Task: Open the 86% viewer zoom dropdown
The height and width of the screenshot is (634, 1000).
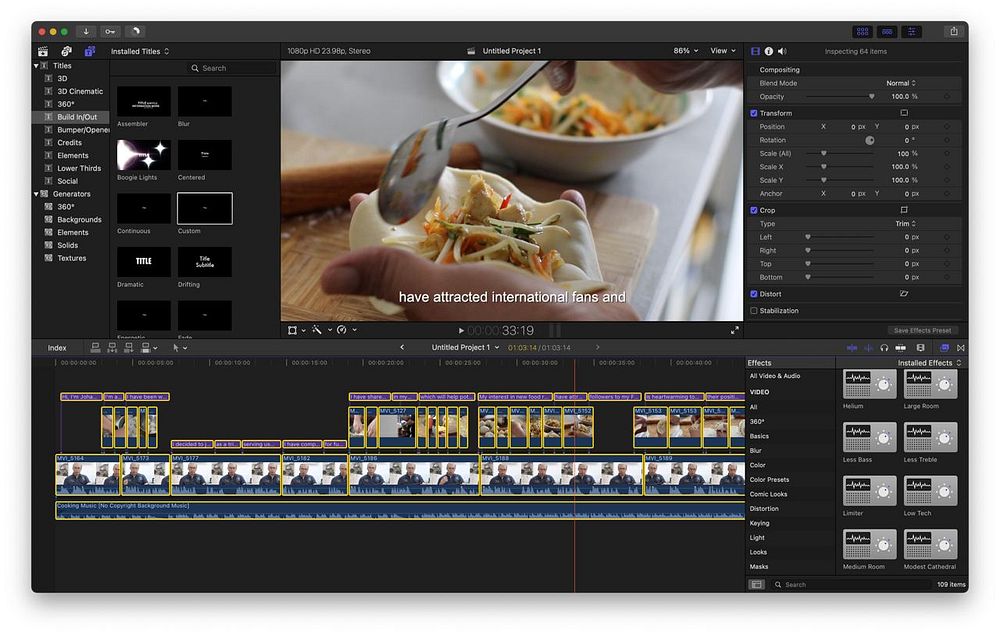Action: pyautogui.click(x=686, y=51)
